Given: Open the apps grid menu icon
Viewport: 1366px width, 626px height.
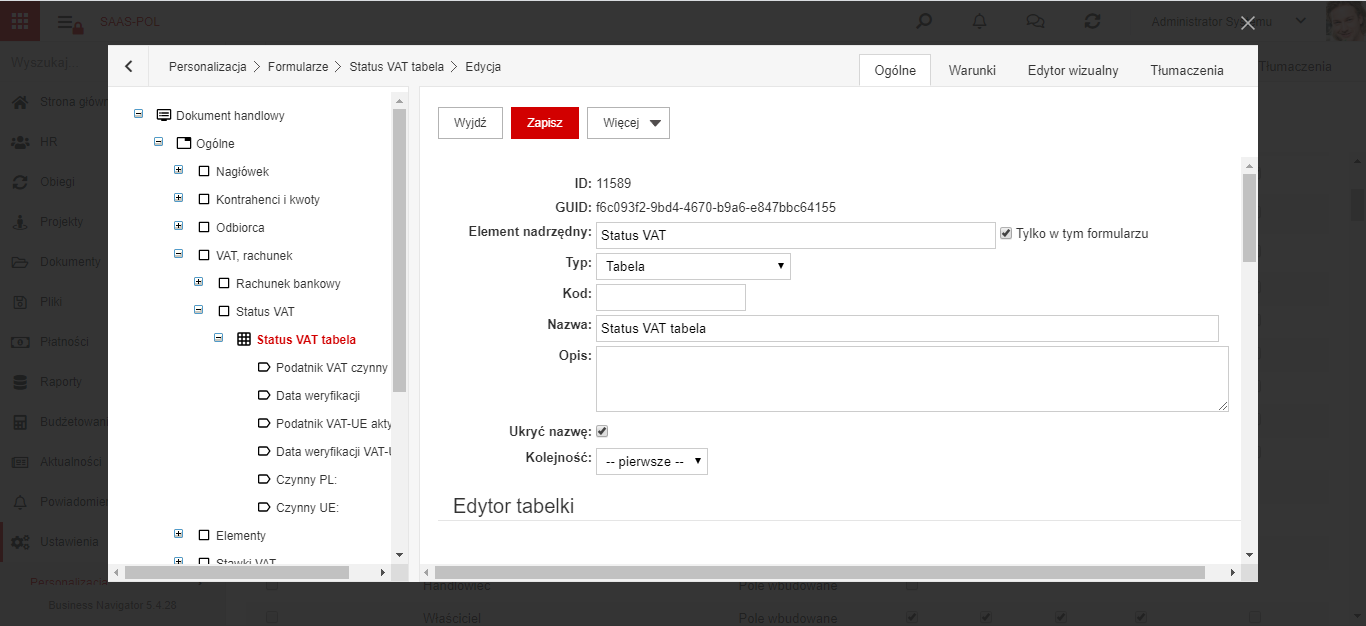Looking at the screenshot, I should tap(20, 21).
